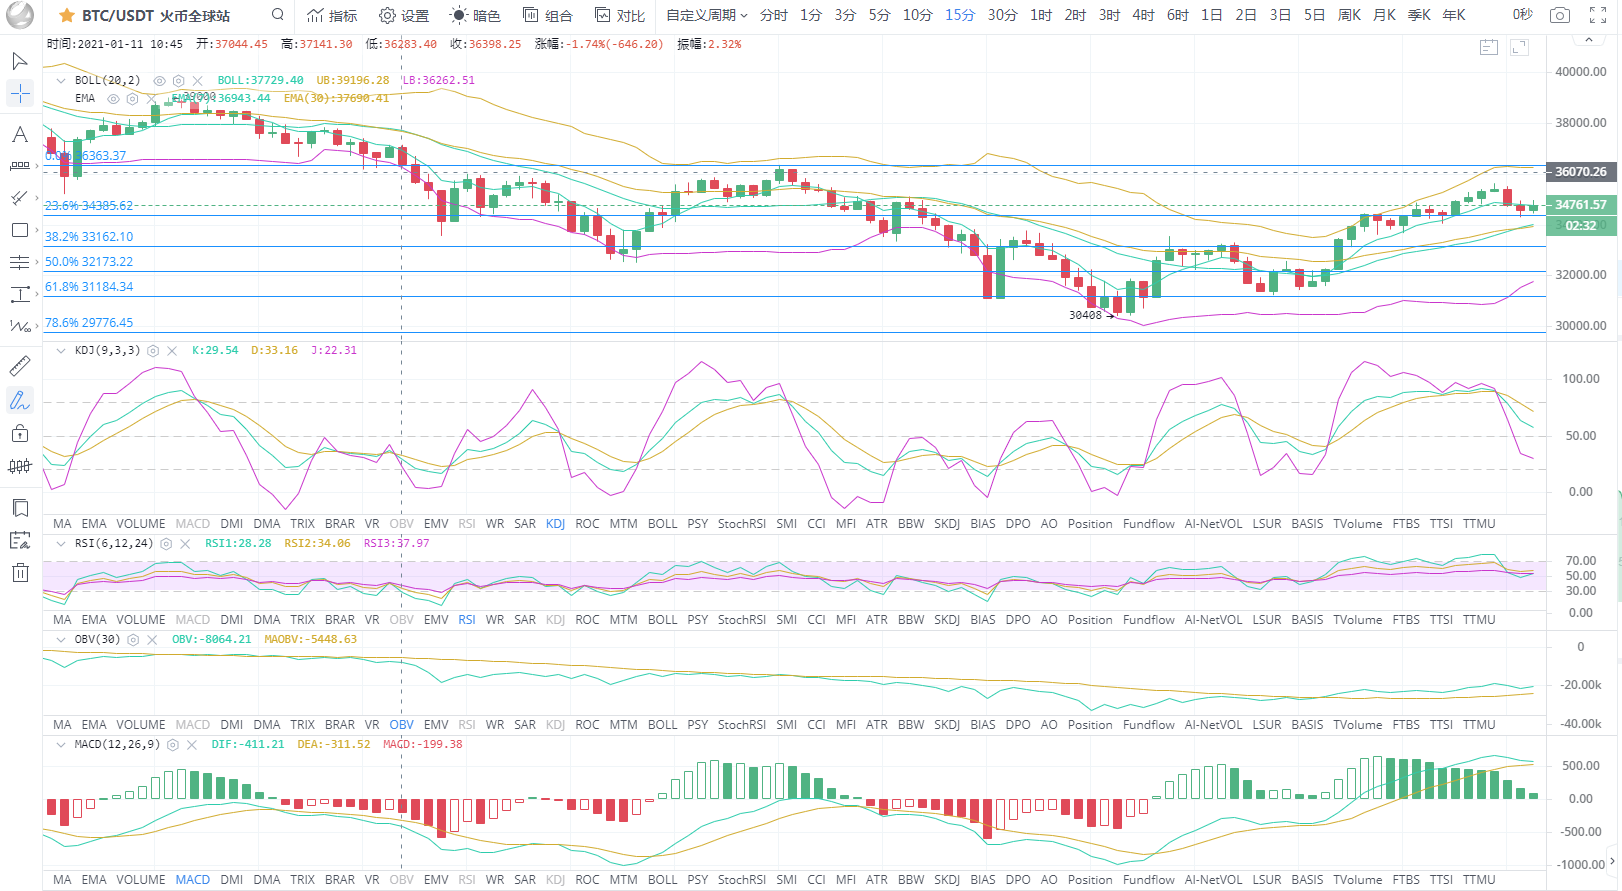
Task: Select the rectangle shape tool
Action: (19, 230)
